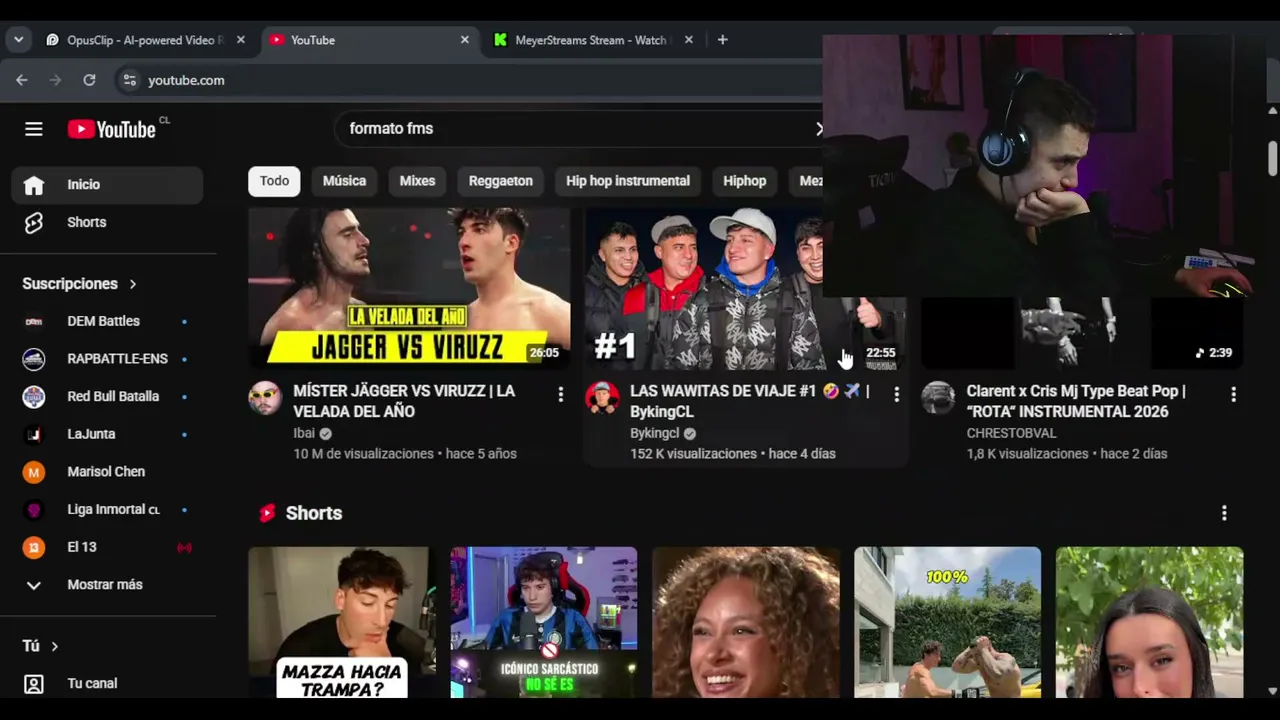
Task: Select the 'Todo' filter chip
Action: (x=274, y=181)
